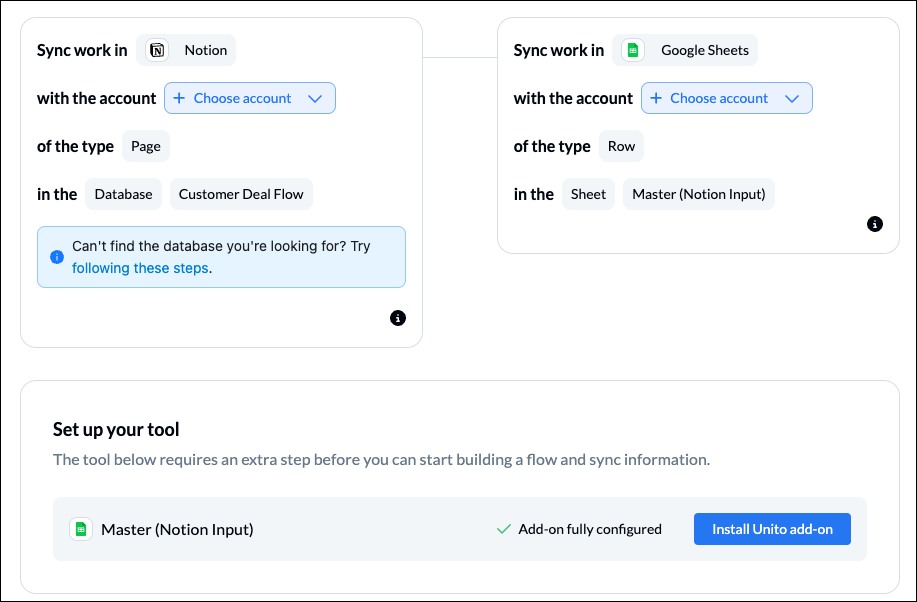Click blue info icon in database hint

57,257
